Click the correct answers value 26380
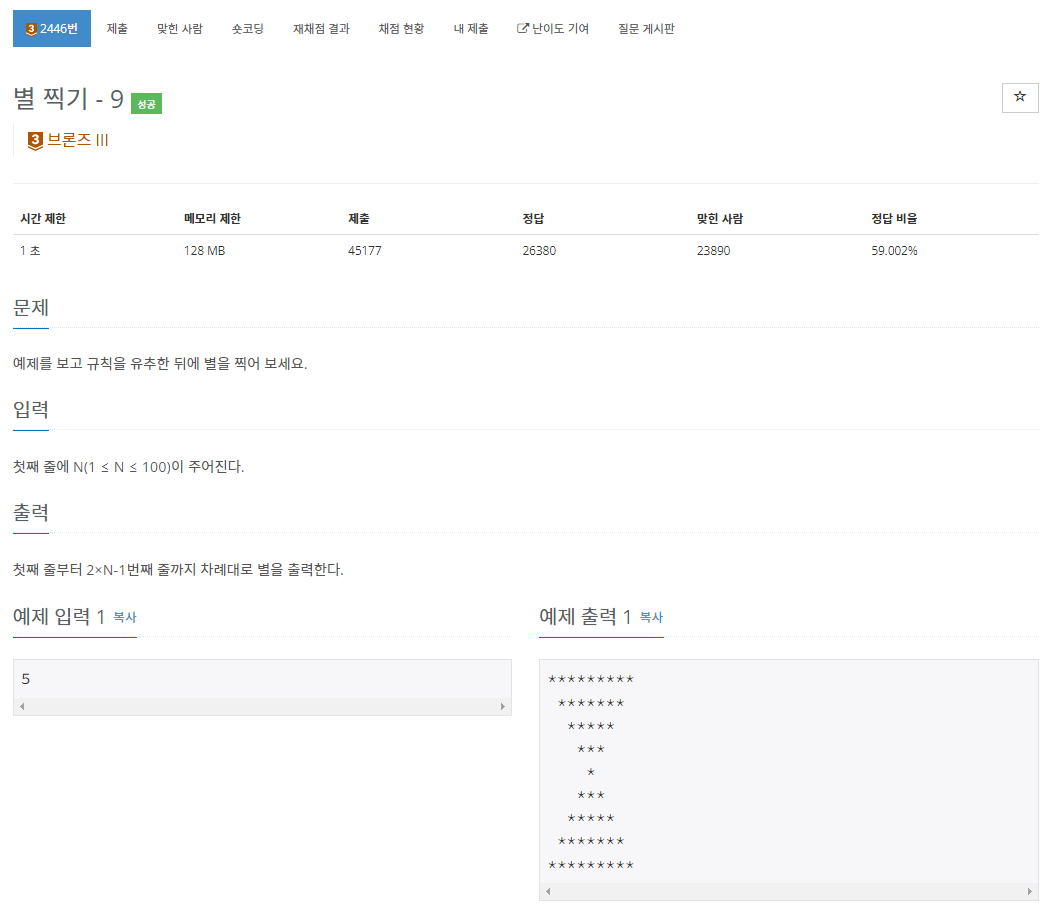Image resolution: width=1059 pixels, height=918 pixels. click(x=539, y=251)
